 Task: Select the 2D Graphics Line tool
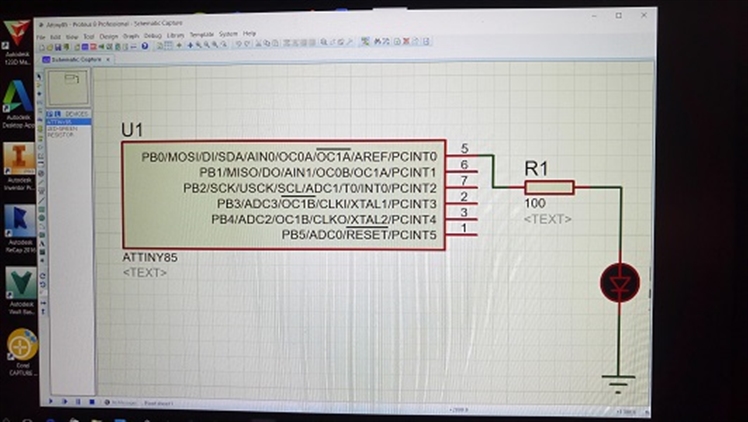click(42, 200)
